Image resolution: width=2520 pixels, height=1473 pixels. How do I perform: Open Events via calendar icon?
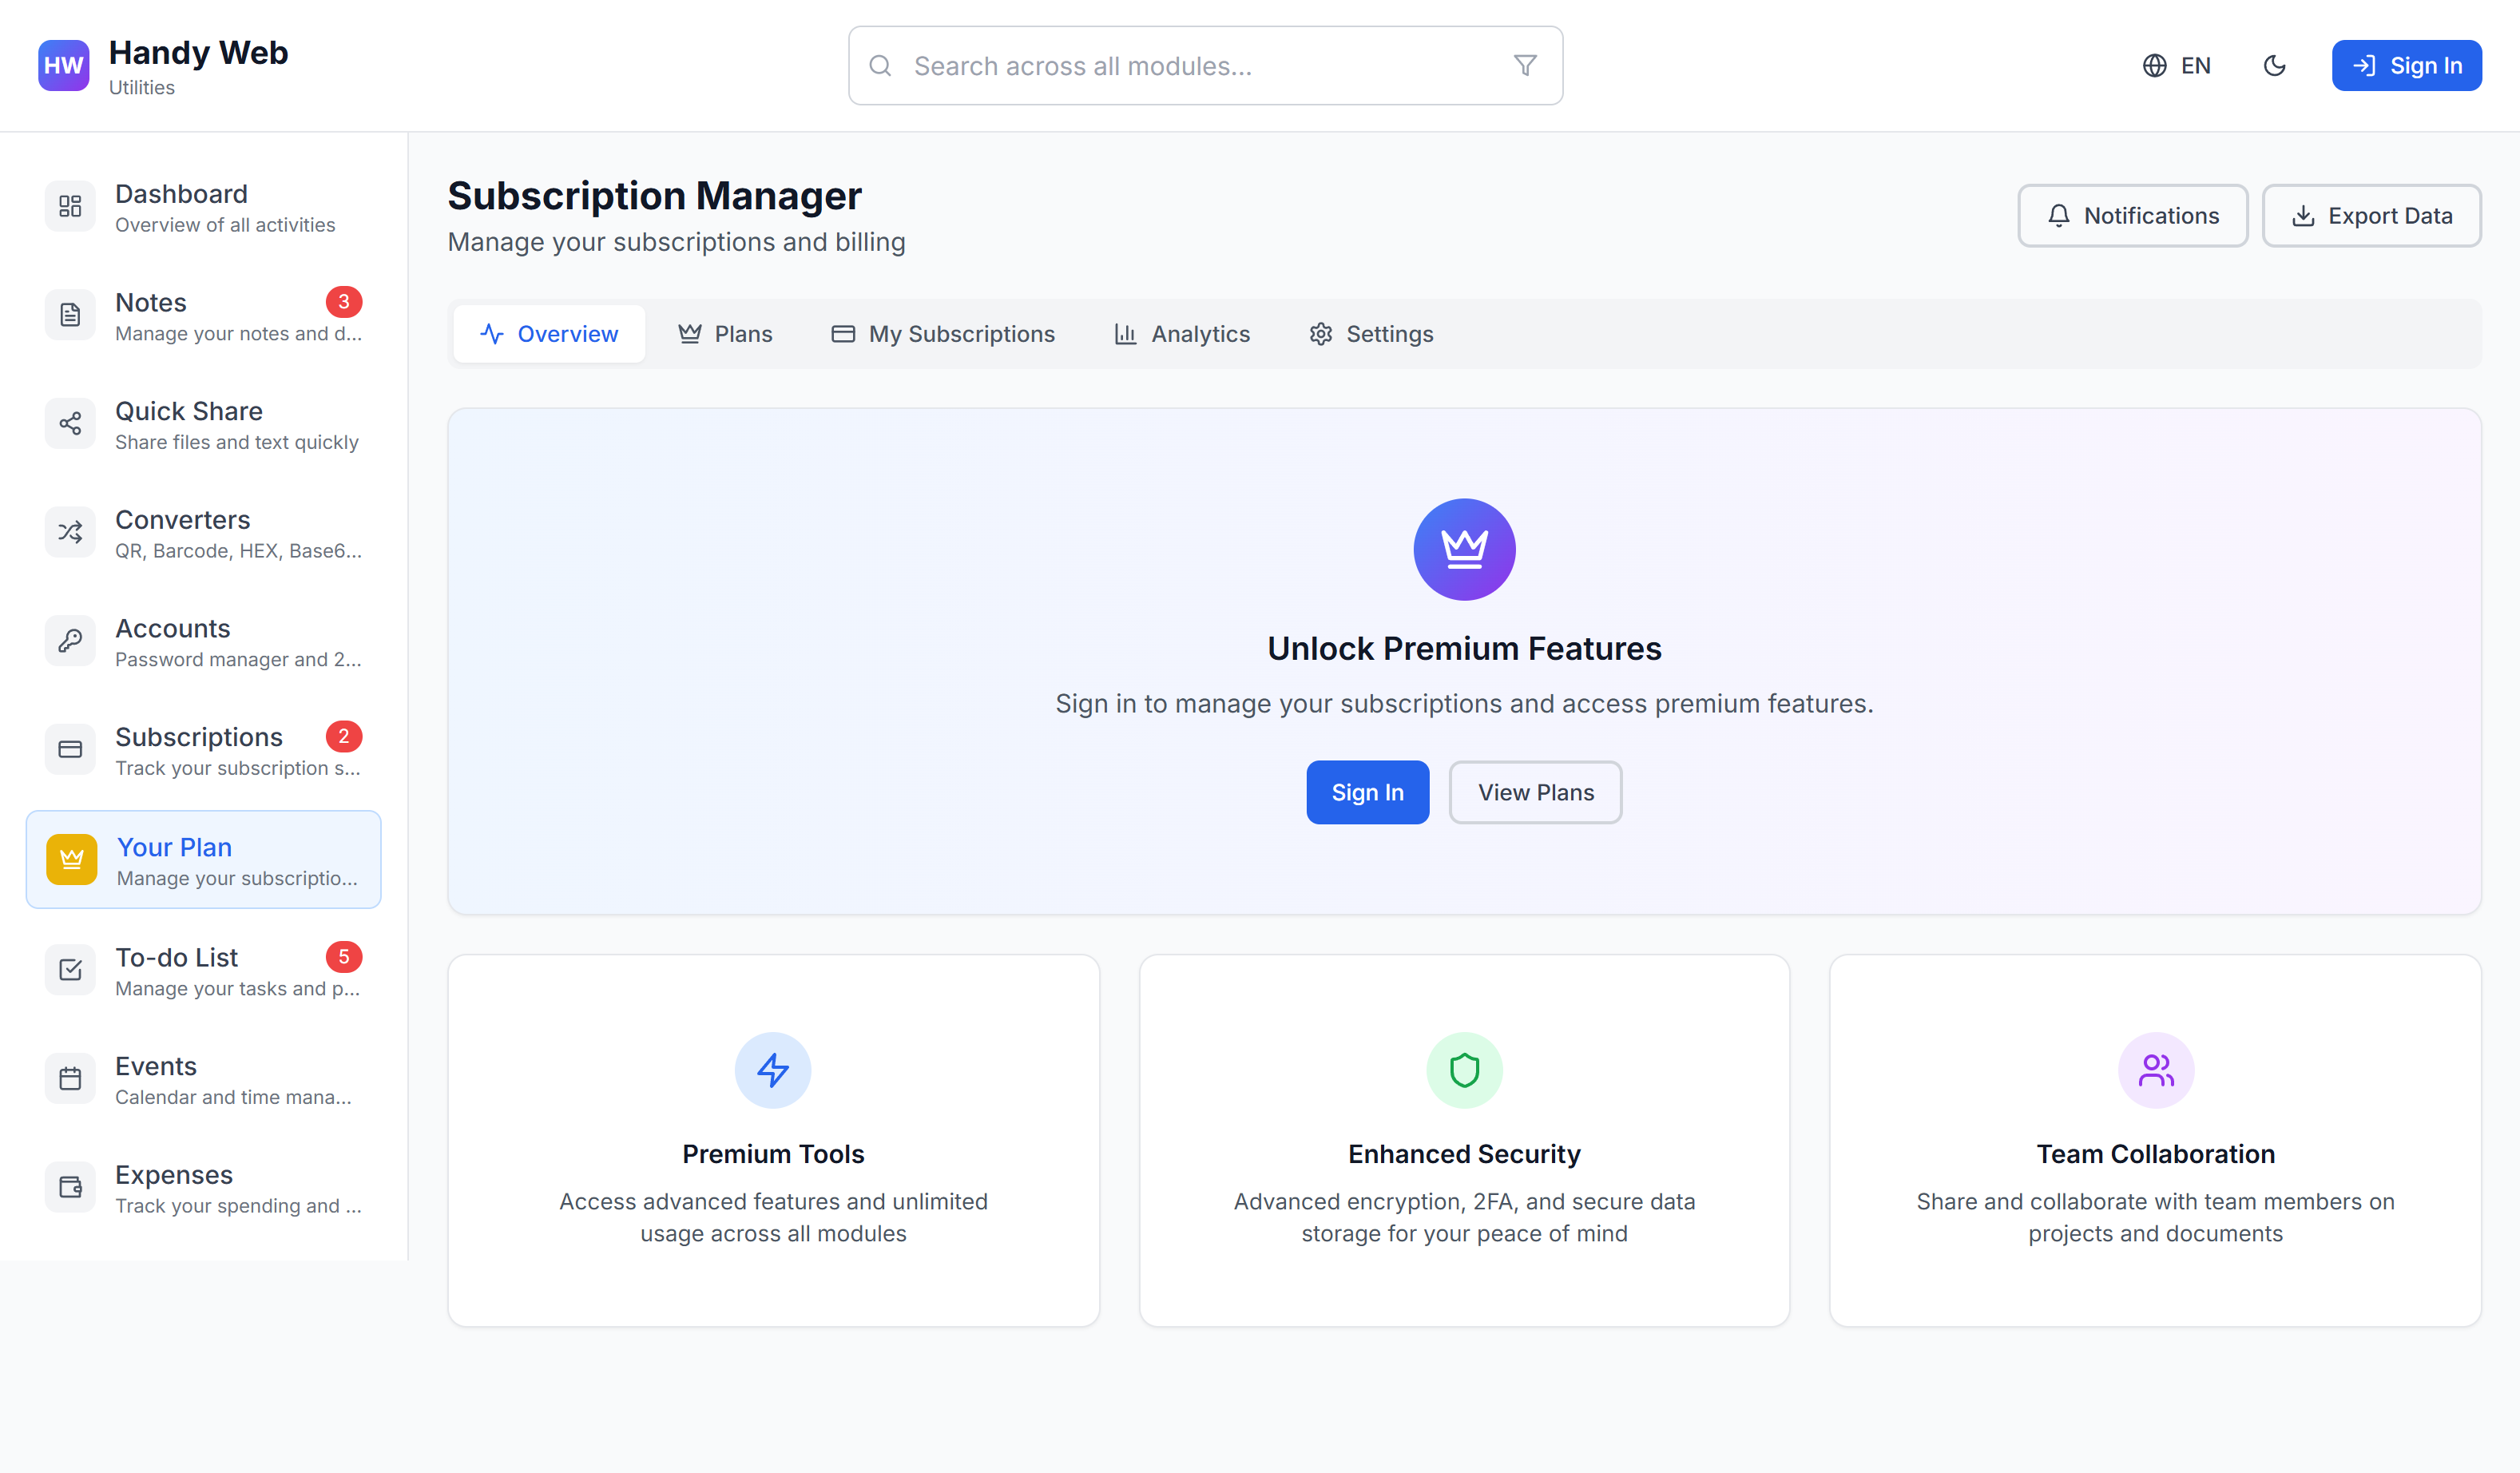pyautogui.click(x=70, y=1079)
